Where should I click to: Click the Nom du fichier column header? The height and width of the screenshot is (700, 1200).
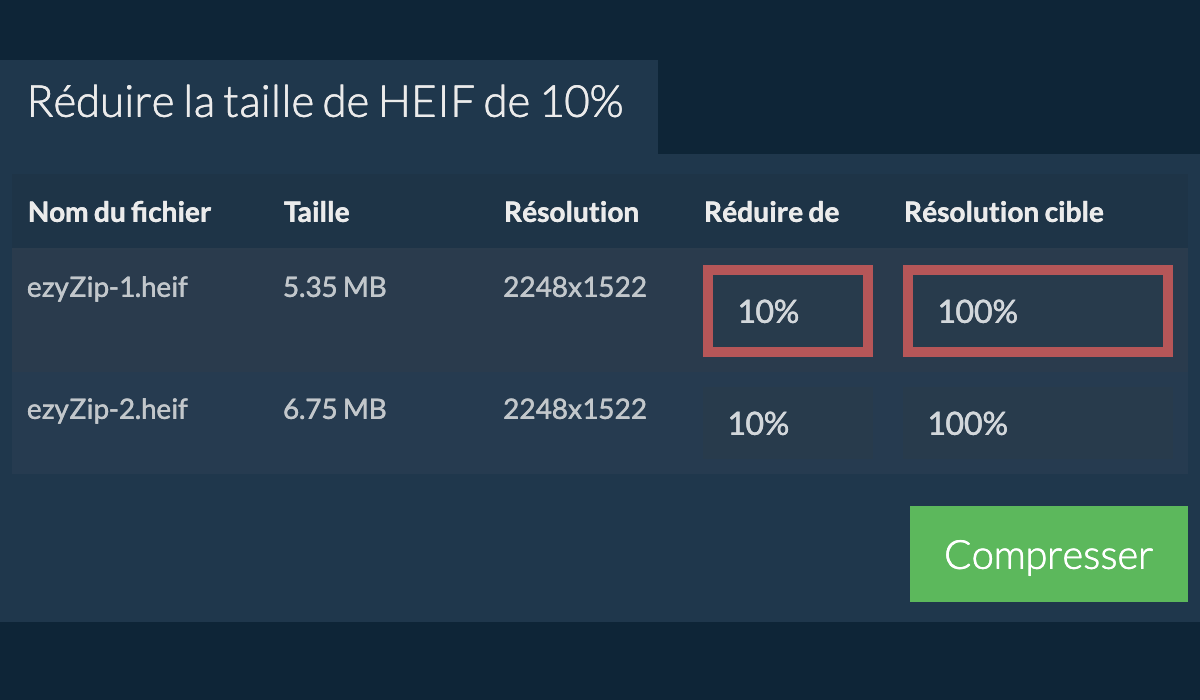[119, 212]
